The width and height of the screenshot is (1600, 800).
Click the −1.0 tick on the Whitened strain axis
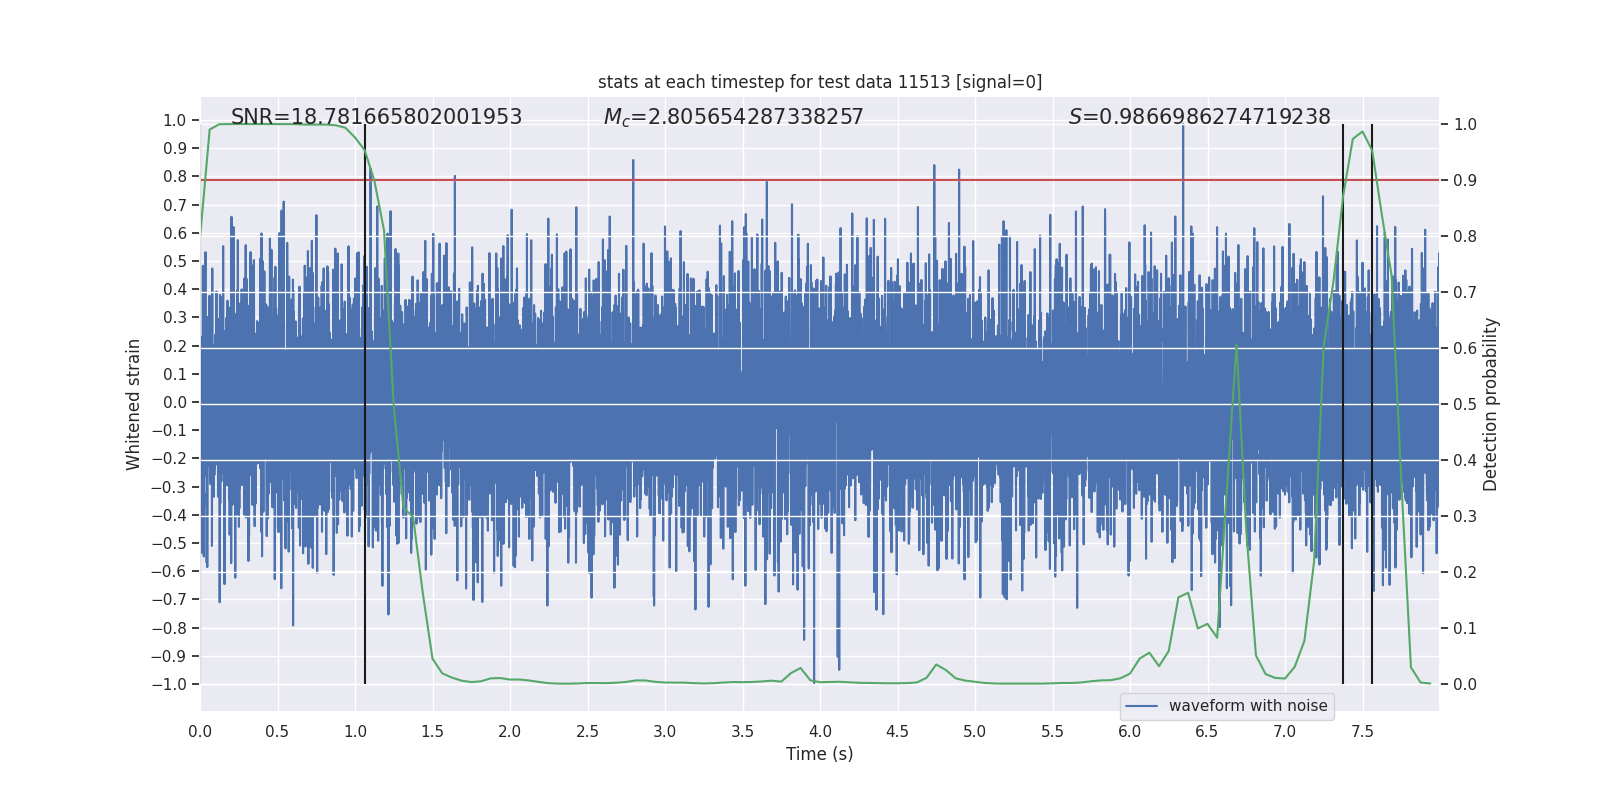point(169,684)
